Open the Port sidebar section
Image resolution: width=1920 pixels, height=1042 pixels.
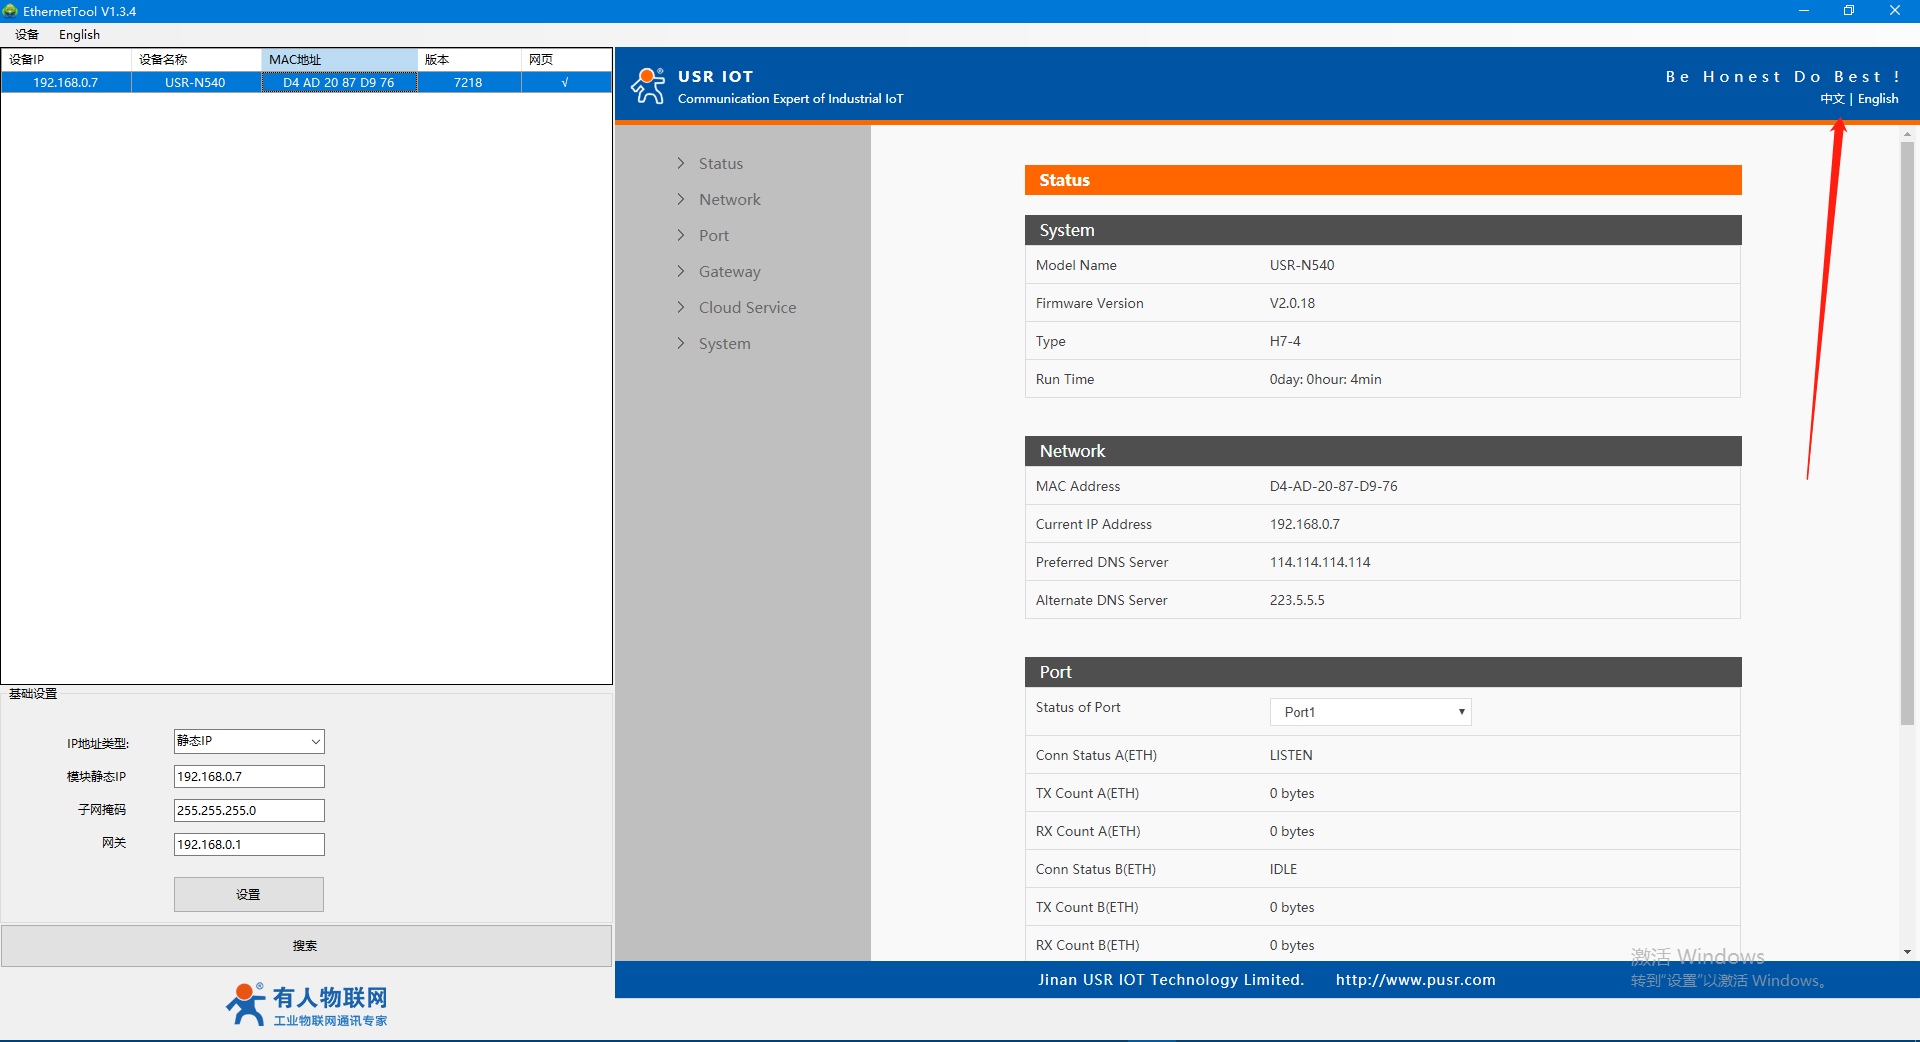[x=713, y=236]
